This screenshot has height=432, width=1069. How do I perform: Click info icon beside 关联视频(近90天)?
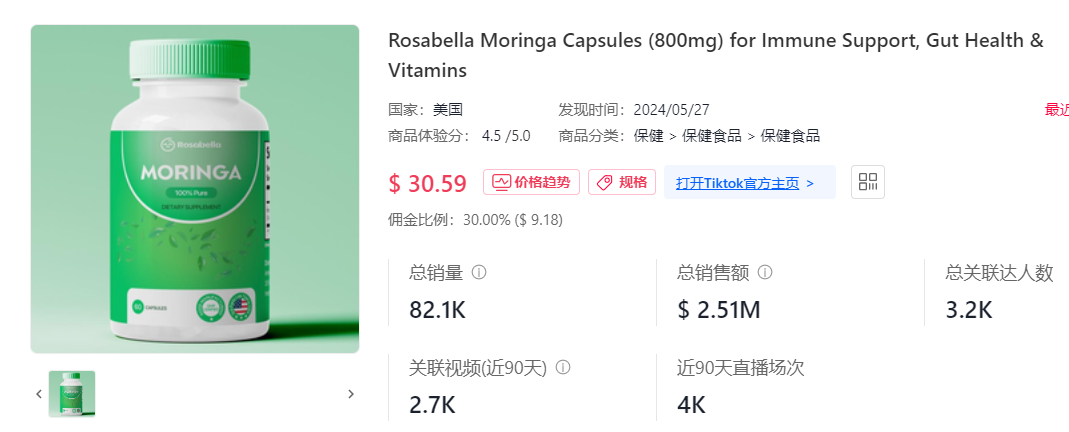(x=563, y=367)
